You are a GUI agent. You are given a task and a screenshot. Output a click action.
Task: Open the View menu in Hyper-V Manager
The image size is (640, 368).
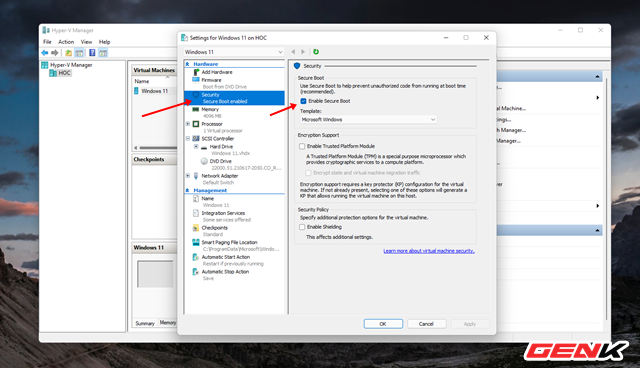pyautogui.click(x=86, y=42)
